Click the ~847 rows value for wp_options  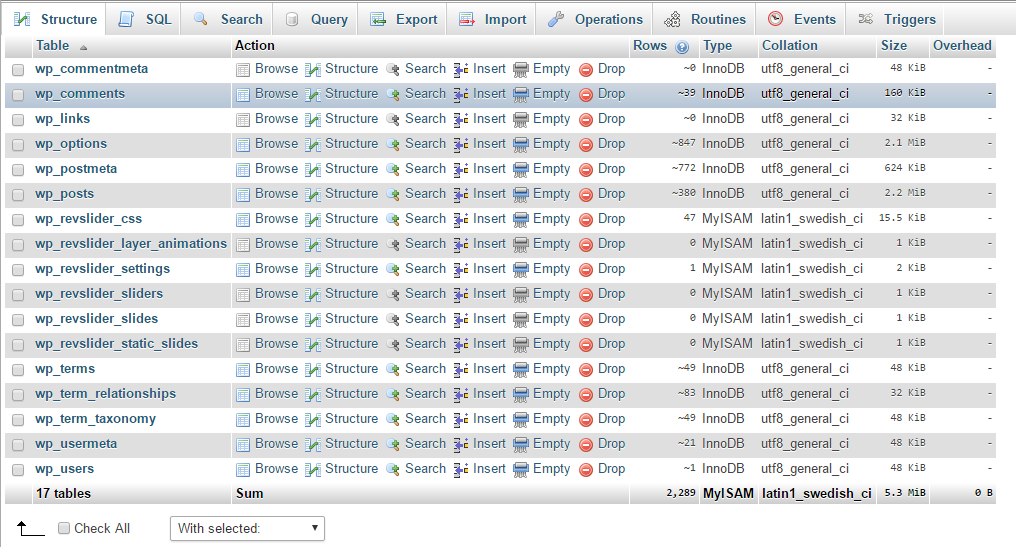683,143
